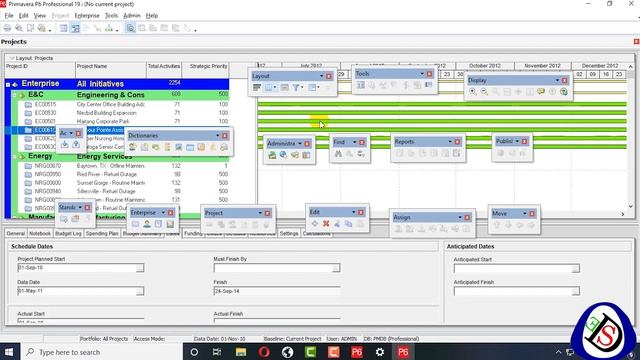Click the globe icon in the Administra toolbar
The height and width of the screenshot is (360, 640).
(283, 155)
